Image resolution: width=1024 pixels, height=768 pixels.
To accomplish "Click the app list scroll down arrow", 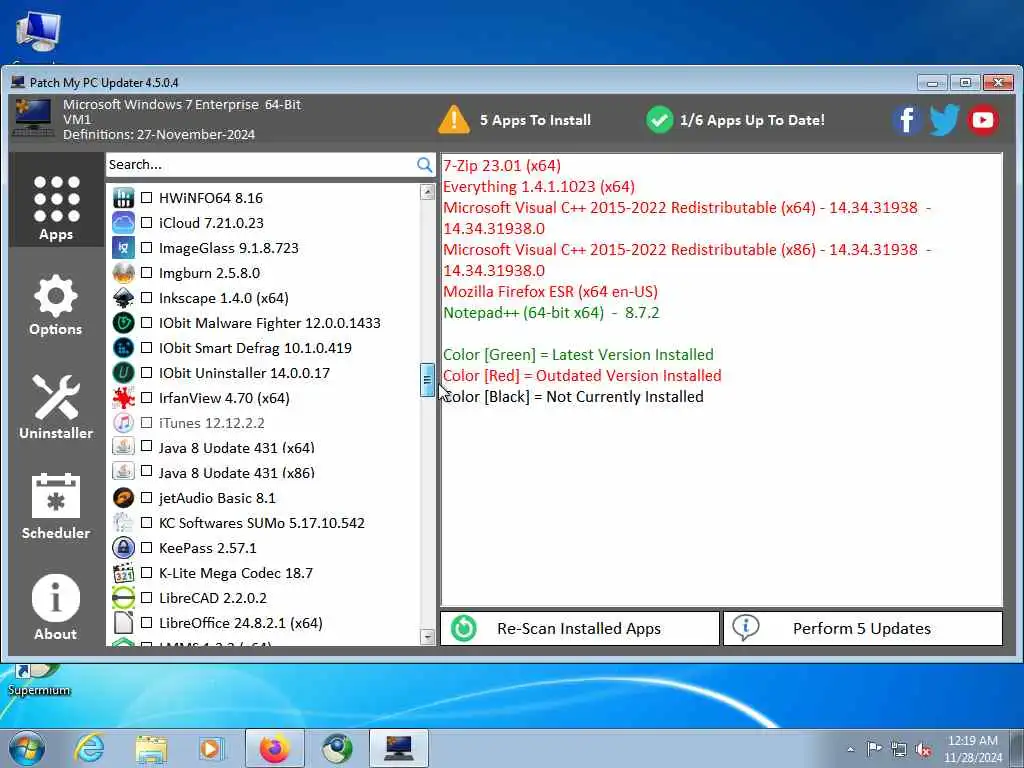I will (x=428, y=637).
